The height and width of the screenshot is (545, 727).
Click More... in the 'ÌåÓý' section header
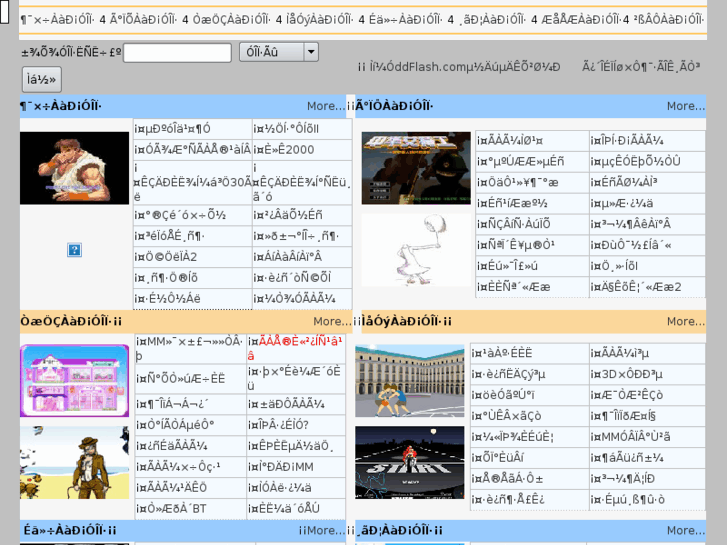[686, 321]
